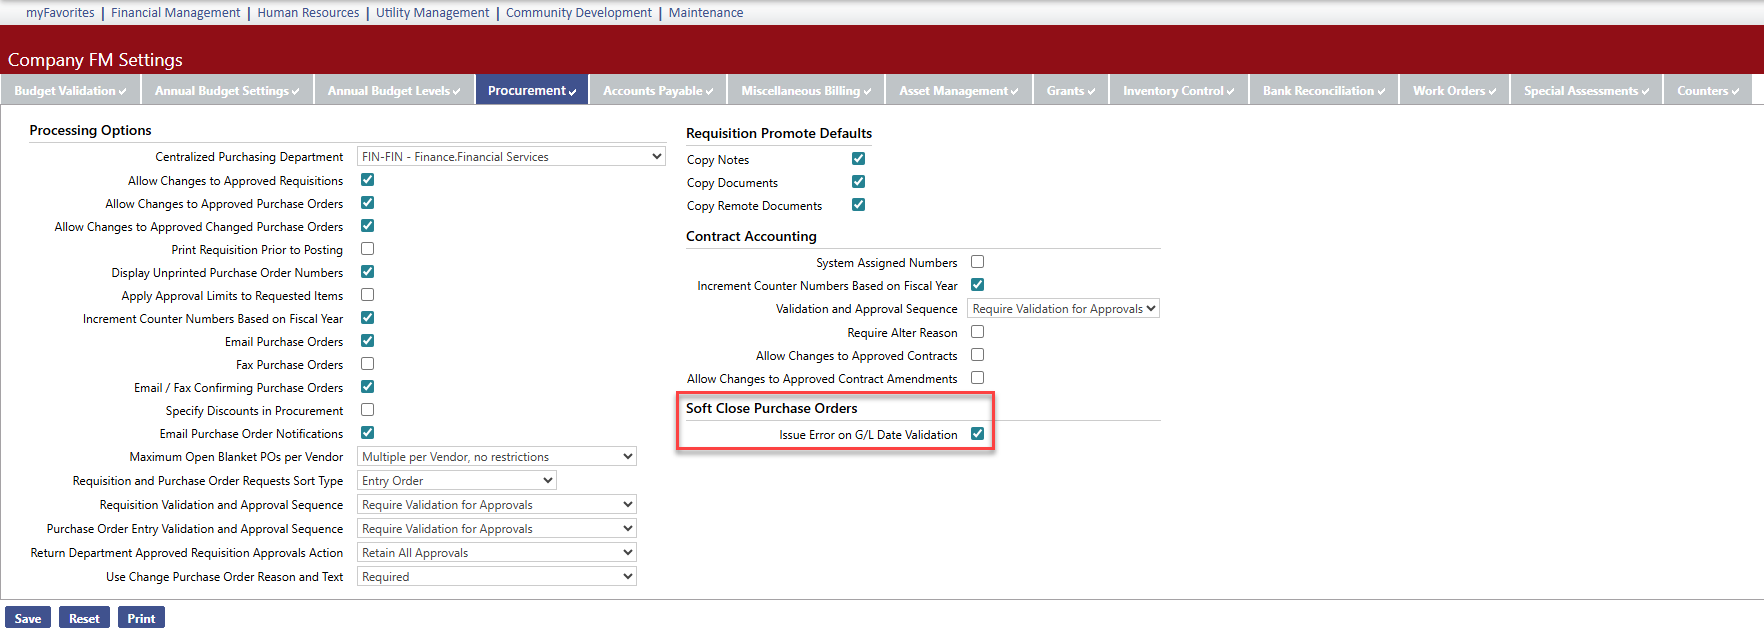Expand Contract Validation and Approval Sequence dropdown
The height and width of the screenshot is (634, 1764).
pyautogui.click(x=1063, y=309)
